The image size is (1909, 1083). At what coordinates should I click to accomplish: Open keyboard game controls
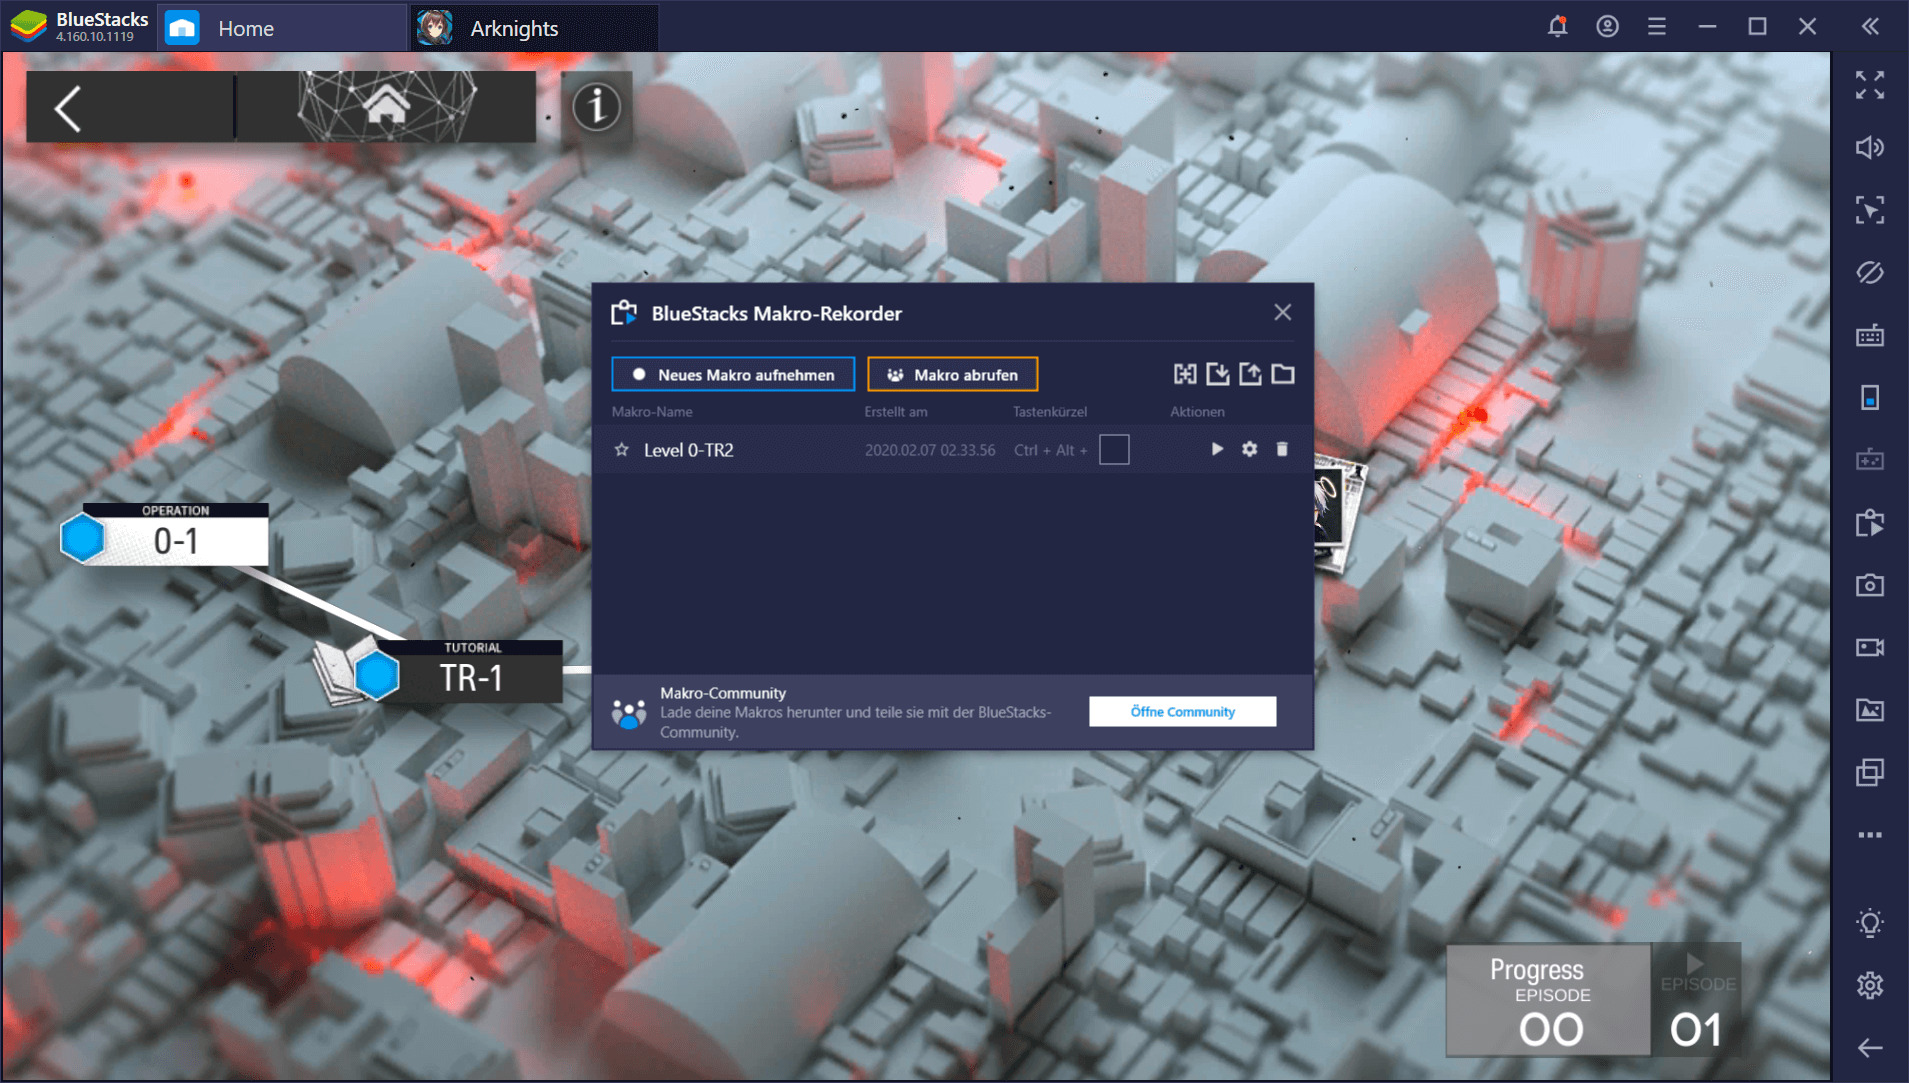(x=1870, y=335)
